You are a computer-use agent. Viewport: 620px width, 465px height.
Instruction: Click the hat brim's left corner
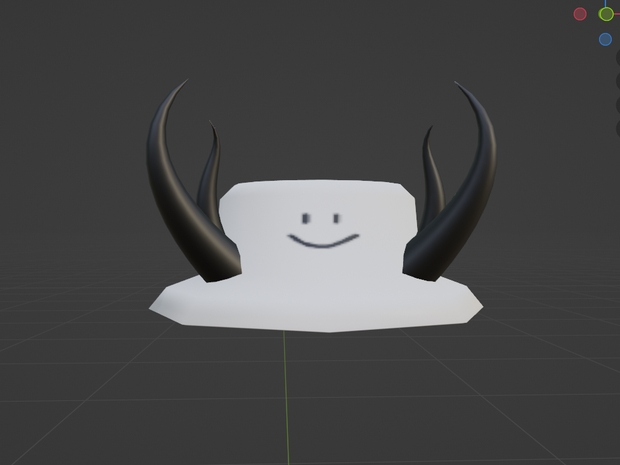pyautogui.click(x=157, y=306)
